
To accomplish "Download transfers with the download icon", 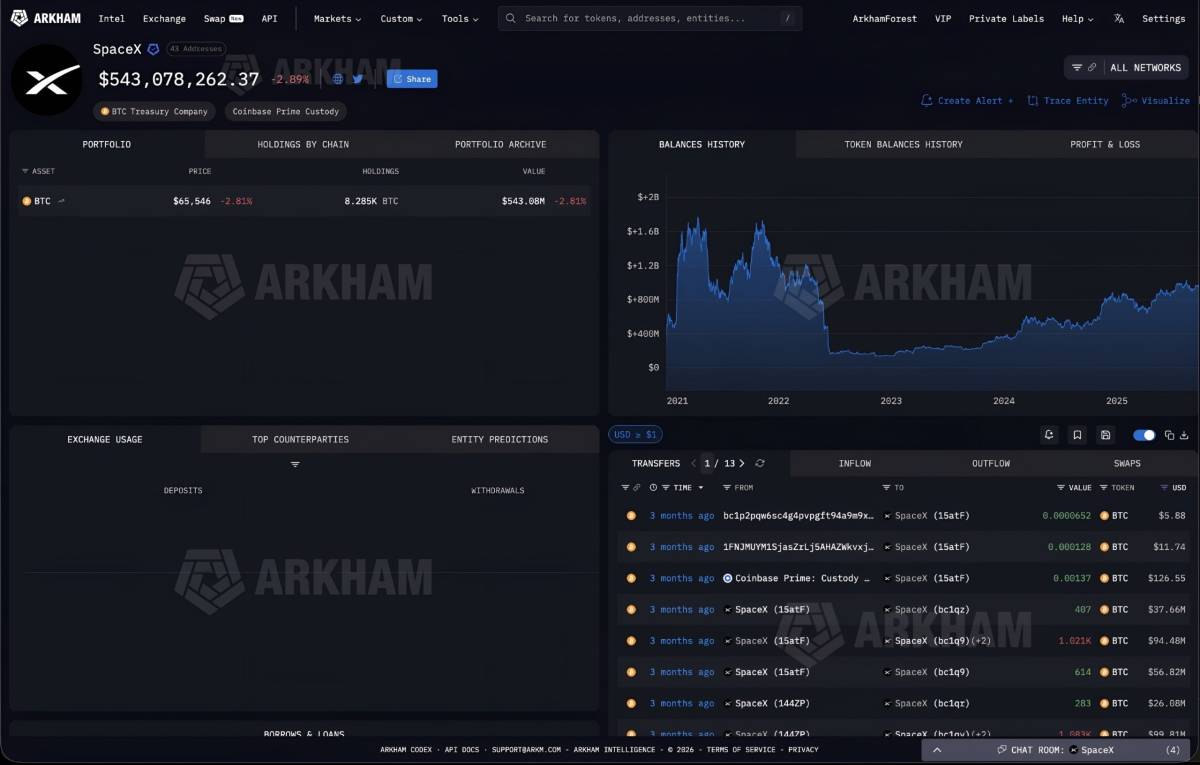I will 1184,435.
